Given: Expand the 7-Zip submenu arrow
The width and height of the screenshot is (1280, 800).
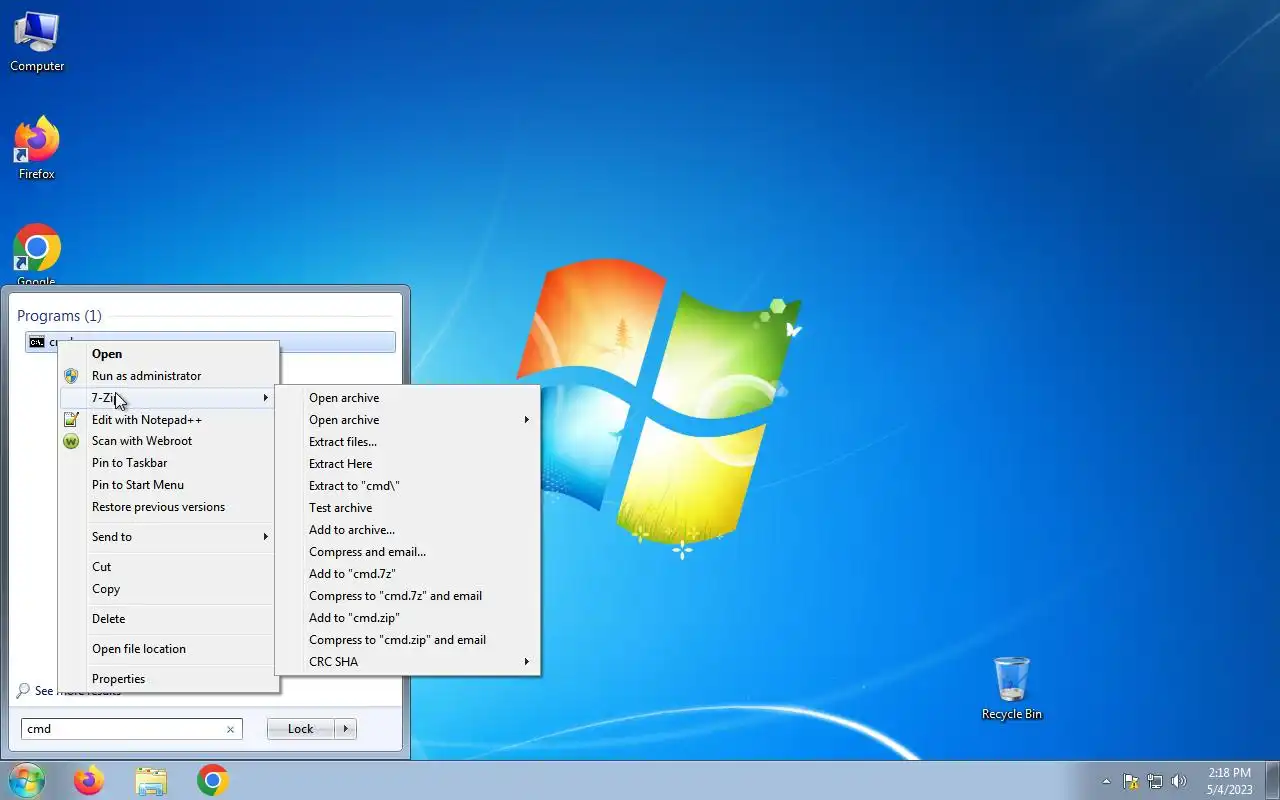Looking at the screenshot, I should [266, 398].
